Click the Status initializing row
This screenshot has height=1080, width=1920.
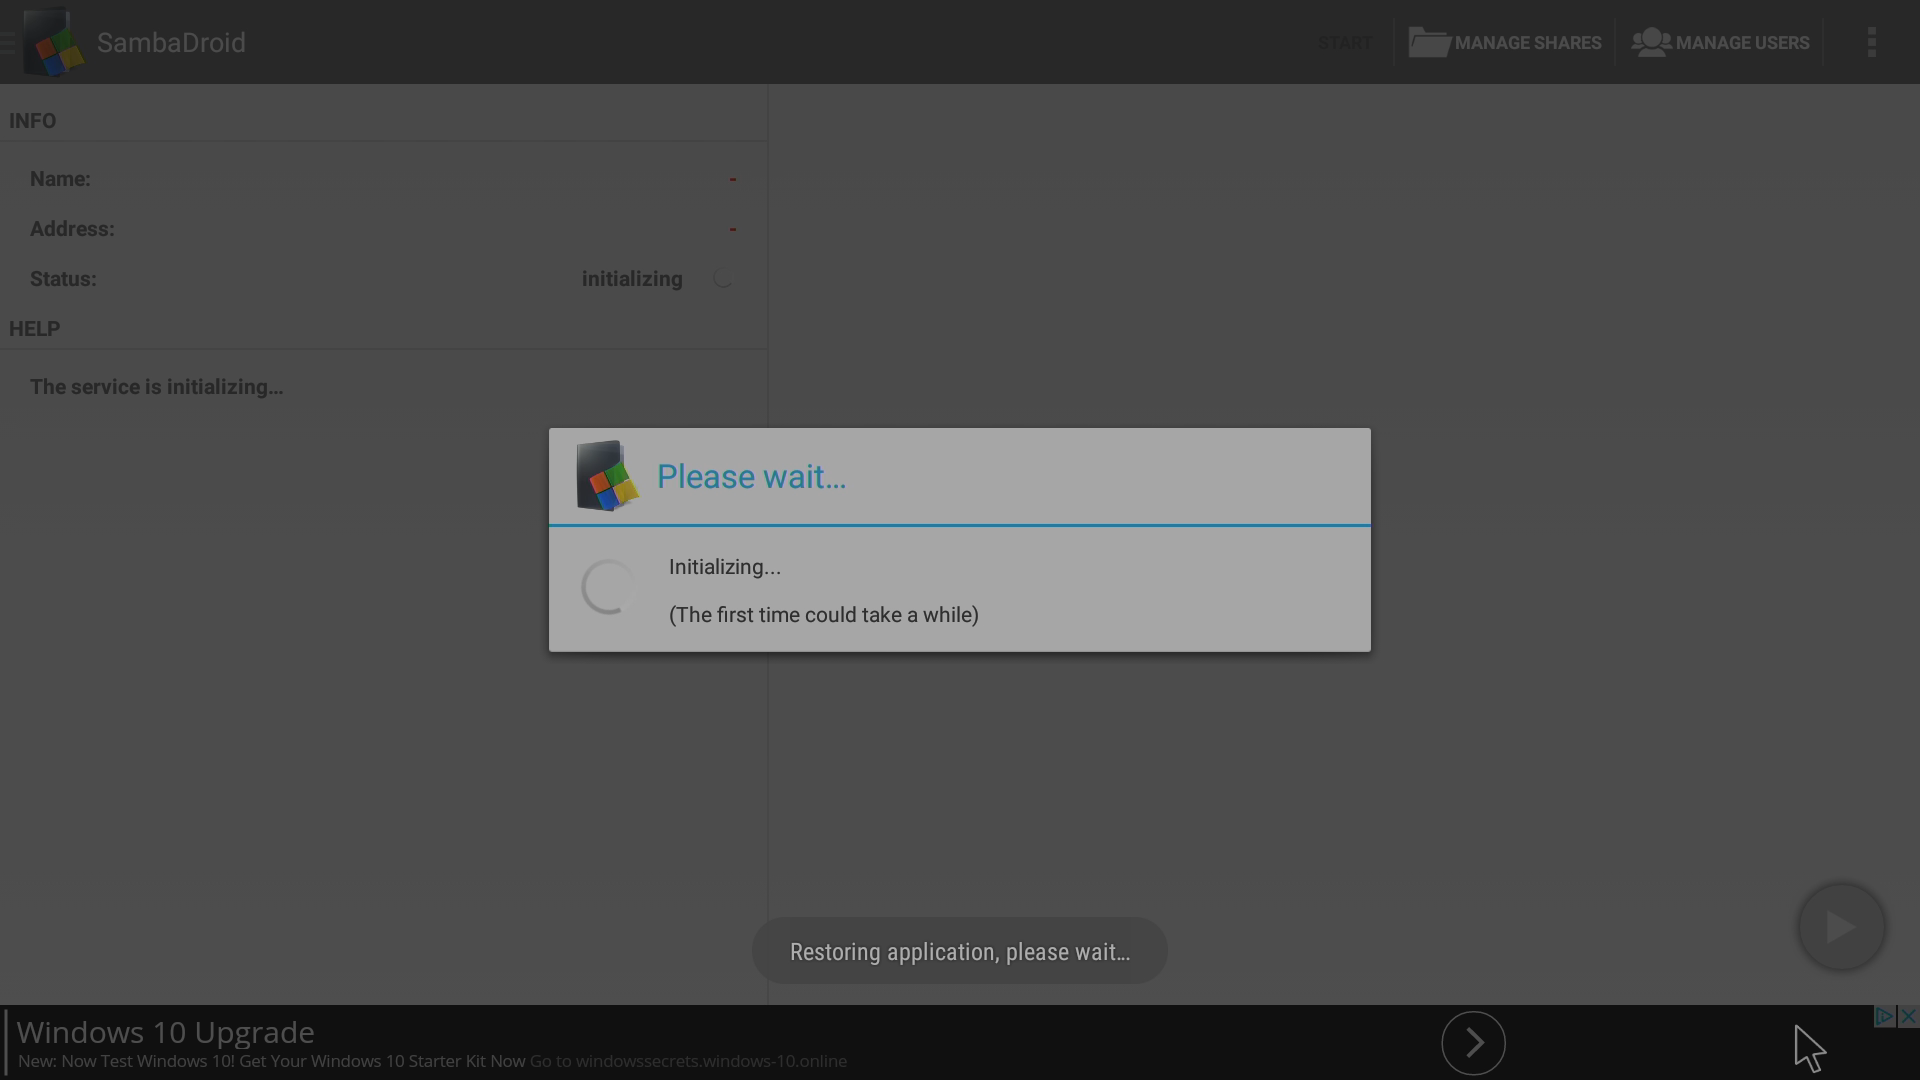tap(384, 279)
